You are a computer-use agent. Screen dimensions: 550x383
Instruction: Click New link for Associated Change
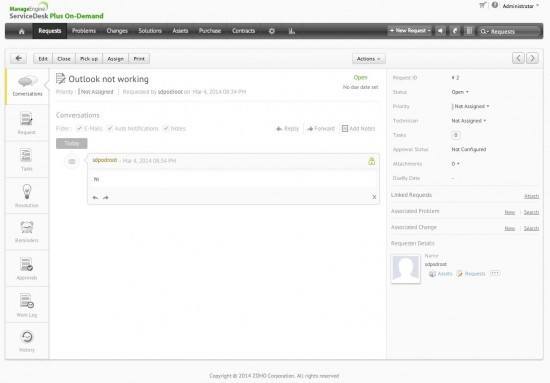pos(510,228)
